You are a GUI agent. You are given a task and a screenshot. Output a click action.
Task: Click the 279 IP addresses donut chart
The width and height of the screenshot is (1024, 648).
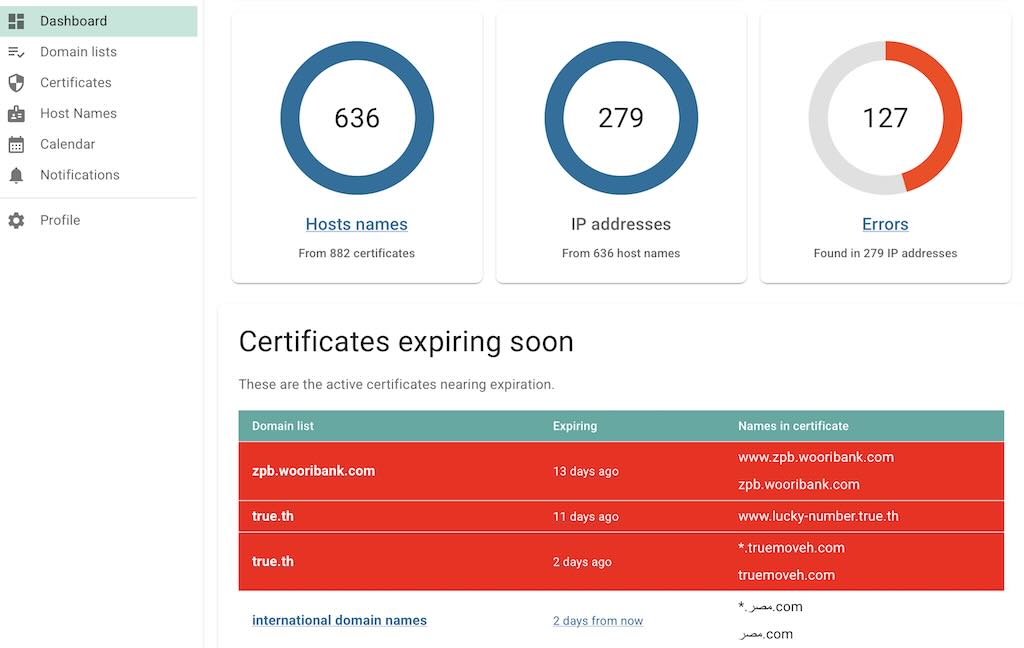click(621, 118)
